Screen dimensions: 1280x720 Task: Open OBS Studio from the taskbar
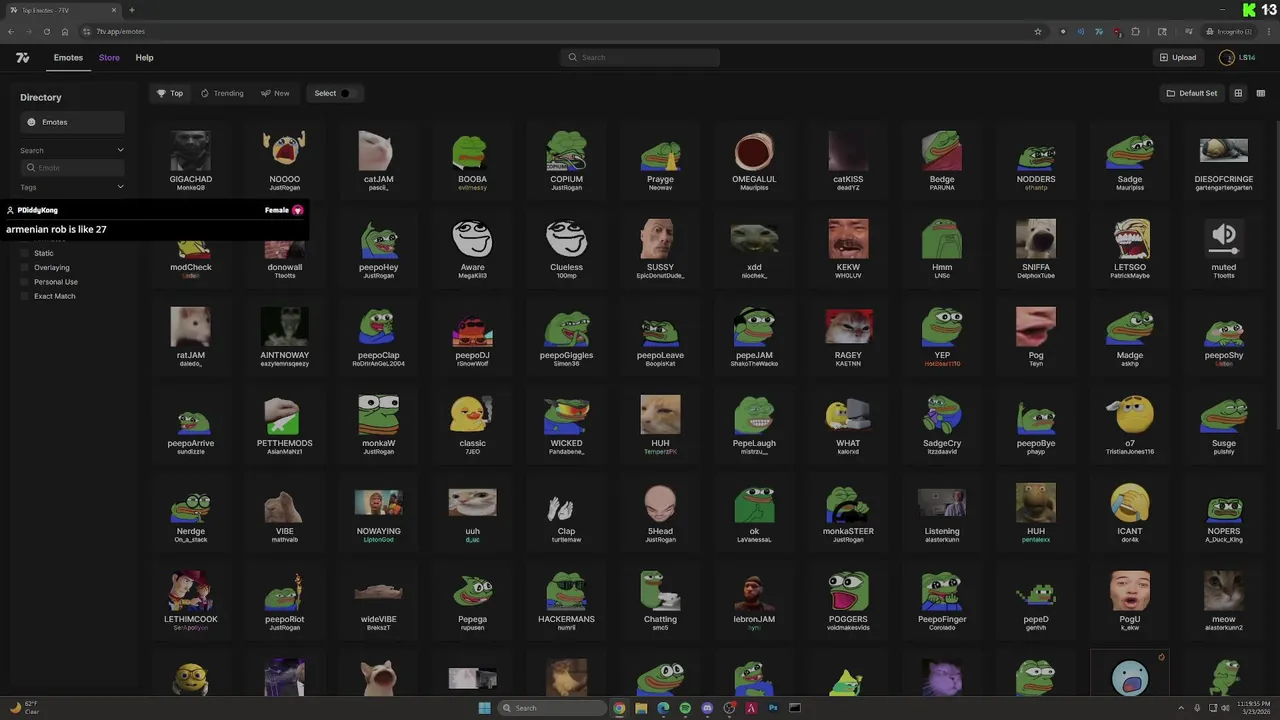pos(729,708)
